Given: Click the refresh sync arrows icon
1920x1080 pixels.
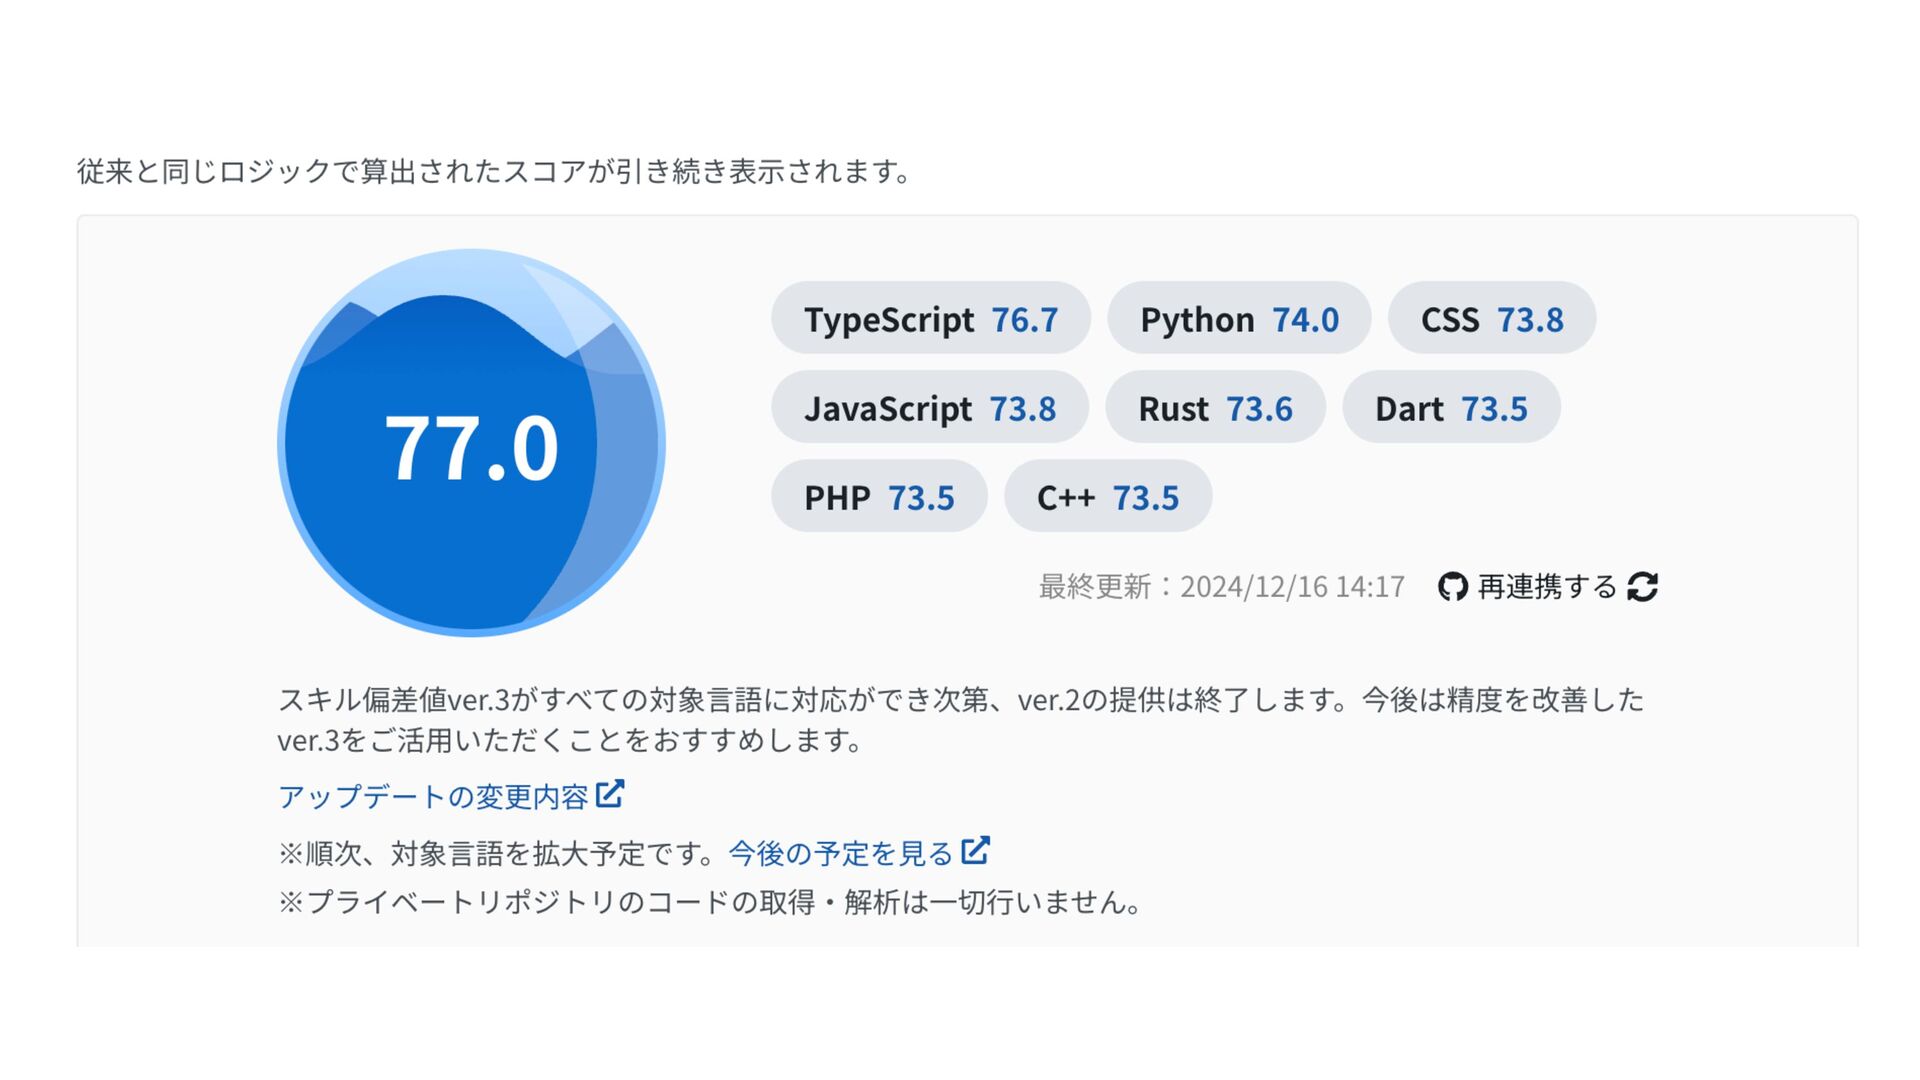Looking at the screenshot, I should pyautogui.click(x=1642, y=587).
